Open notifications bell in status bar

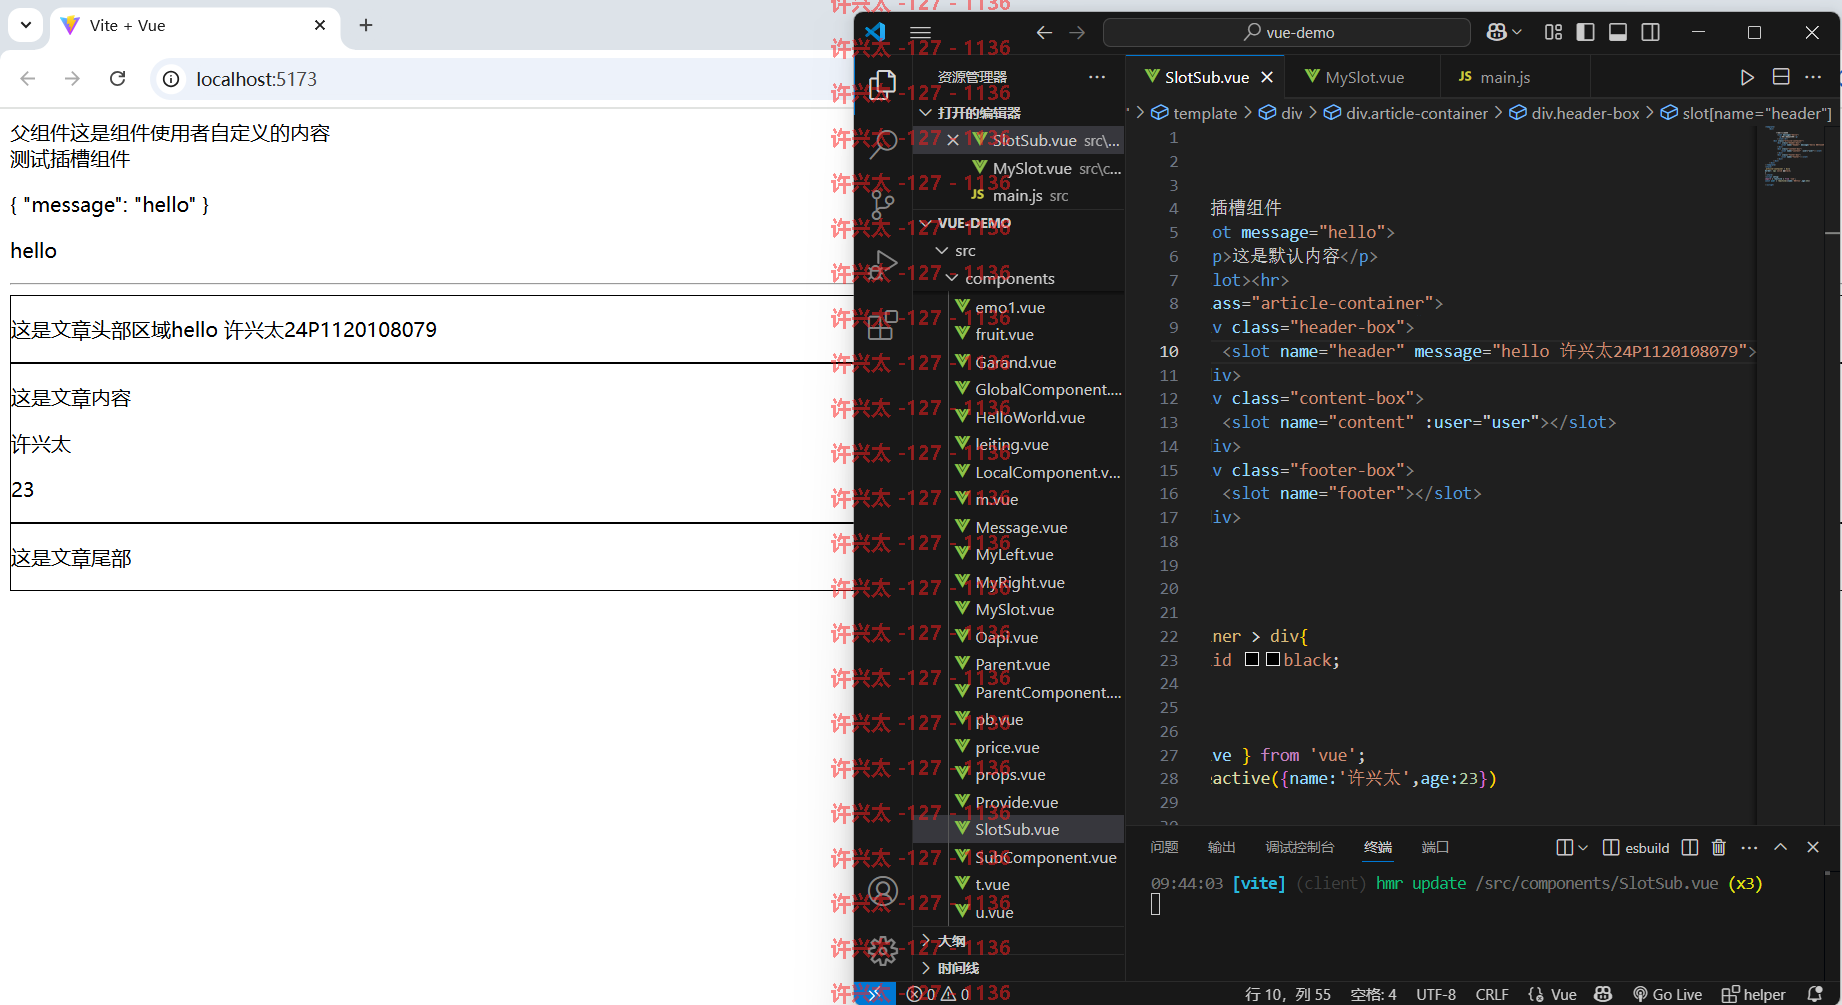click(1815, 994)
